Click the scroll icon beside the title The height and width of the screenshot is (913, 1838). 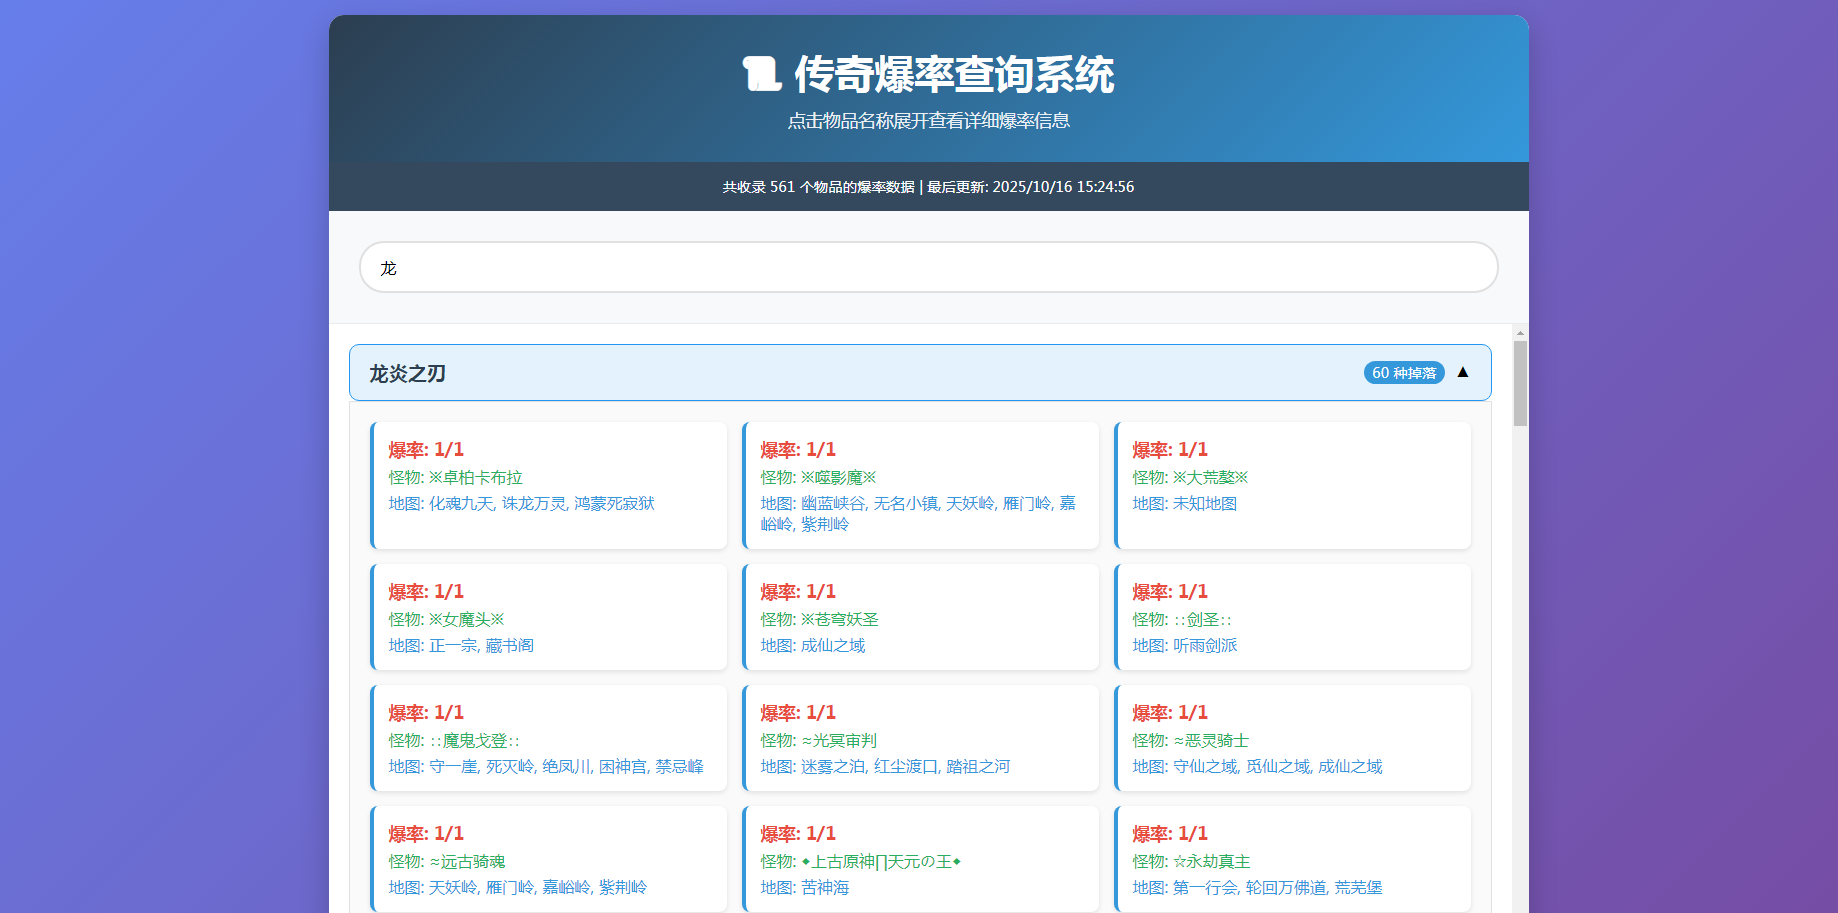pyautogui.click(x=761, y=74)
